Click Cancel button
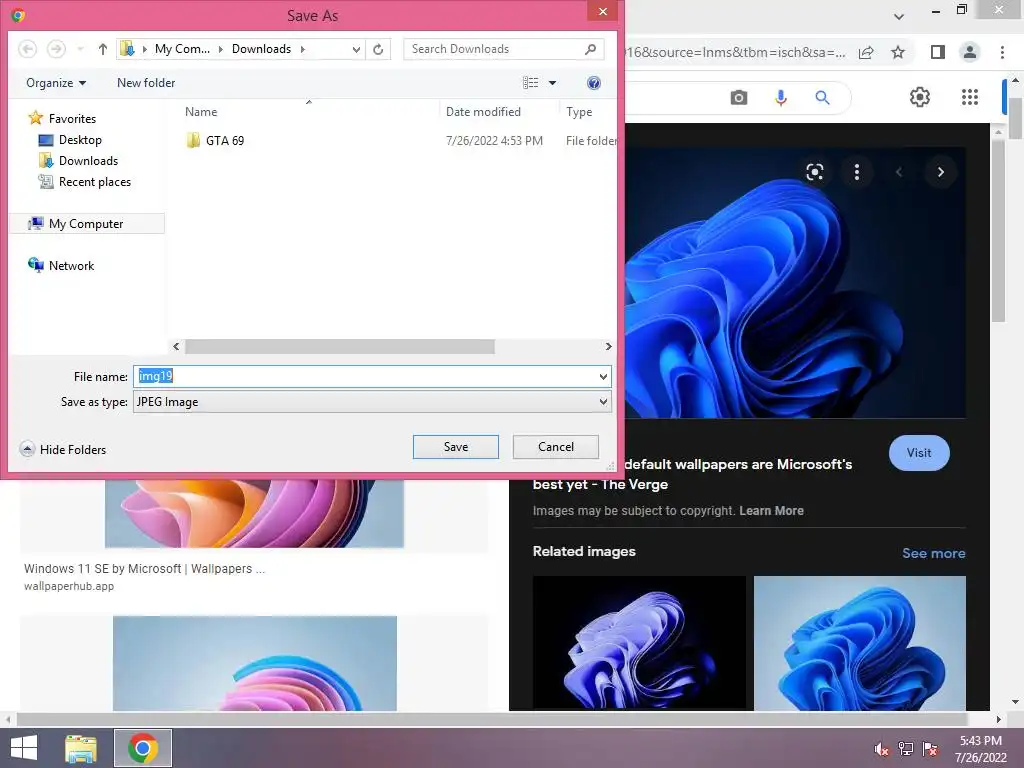This screenshot has height=768, width=1024. tap(556, 447)
